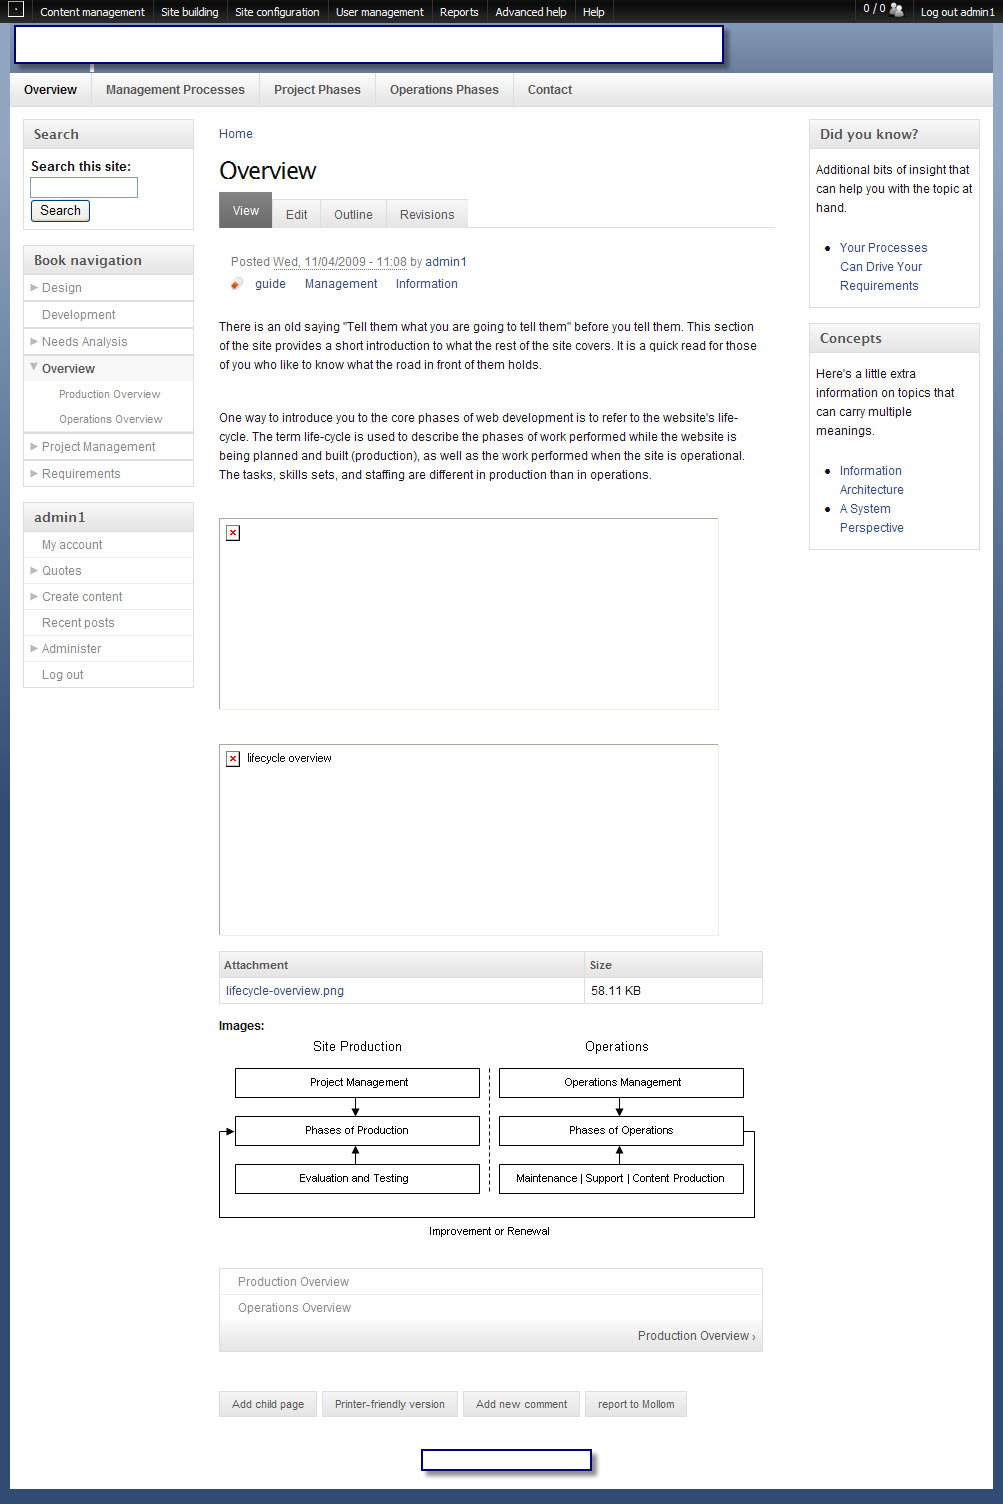The height and width of the screenshot is (1504, 1003).
Task: Expand the Quotes menu item
Action: coord(34,570)
